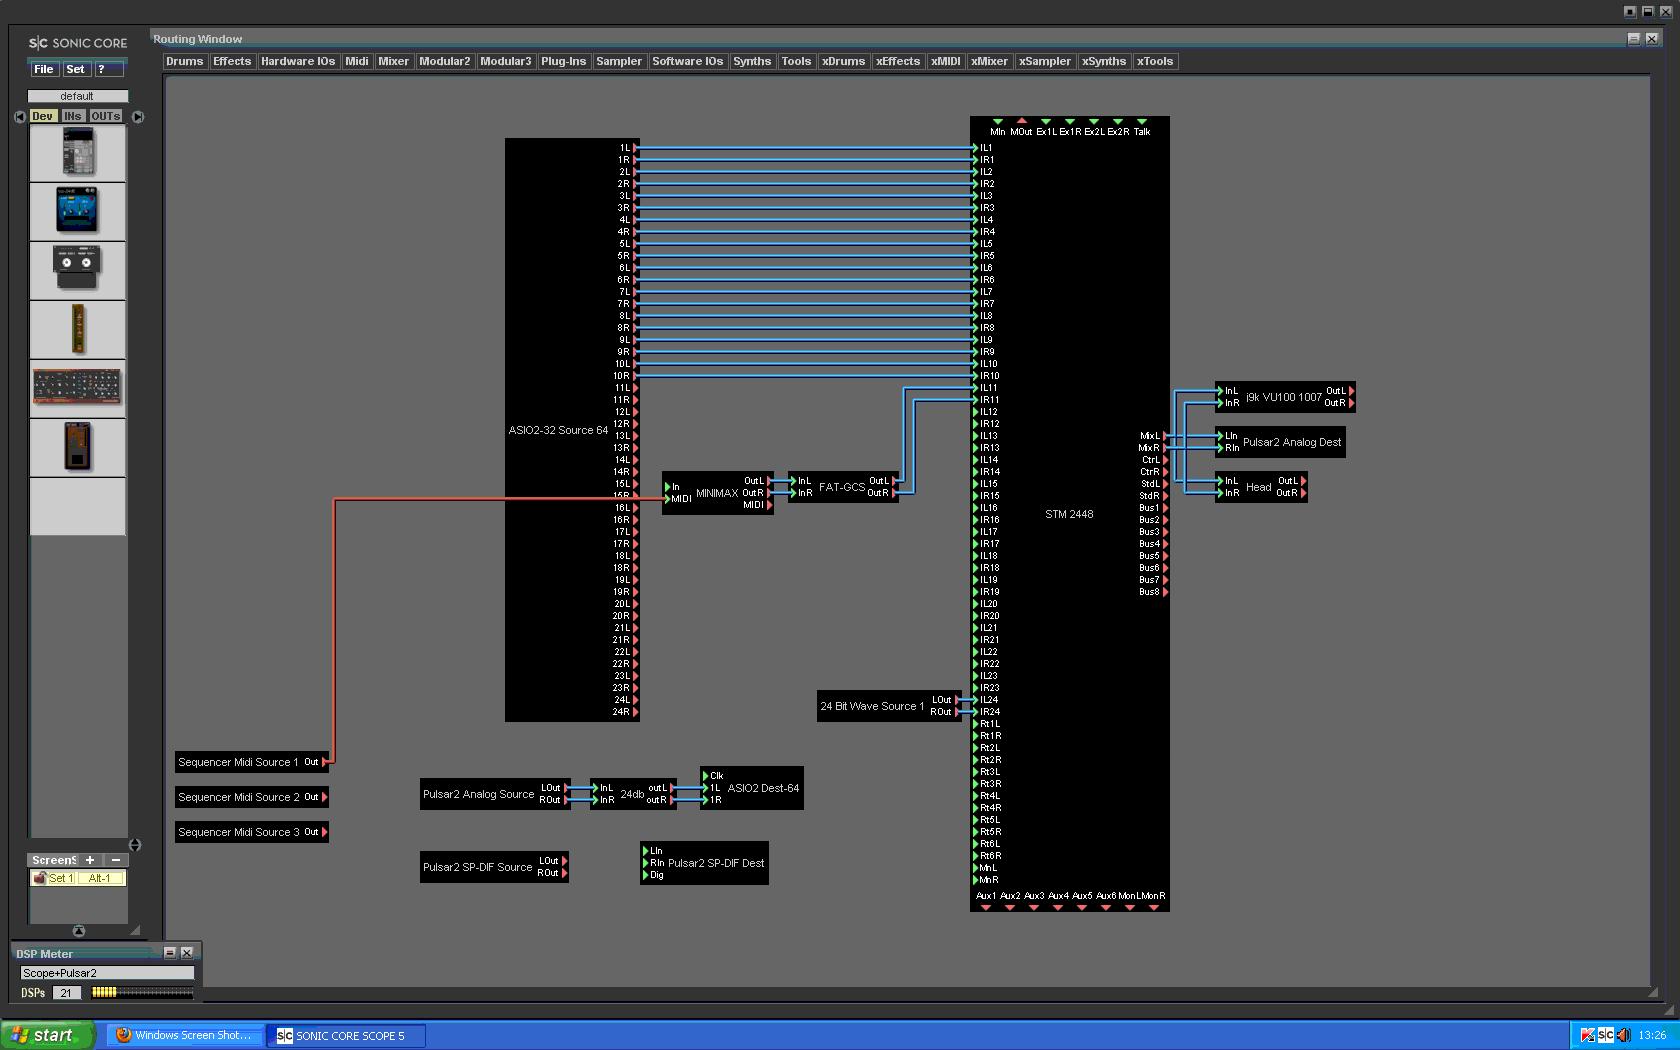Click the Scope+Pulsar2 DSP Meter field
This screenshot has width=1680, height=1050.
[107, 972]
